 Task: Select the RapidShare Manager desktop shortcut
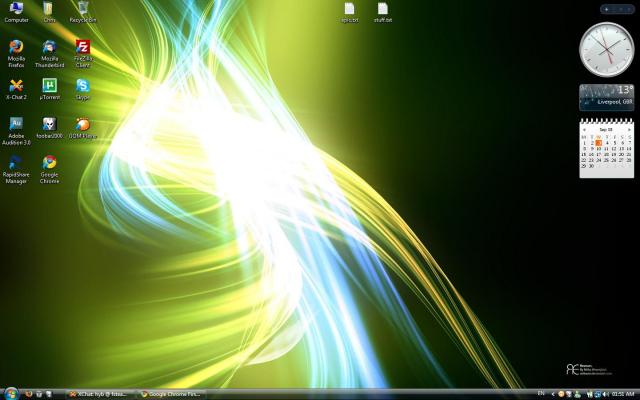pyautogui.click(x=16, y=170)
